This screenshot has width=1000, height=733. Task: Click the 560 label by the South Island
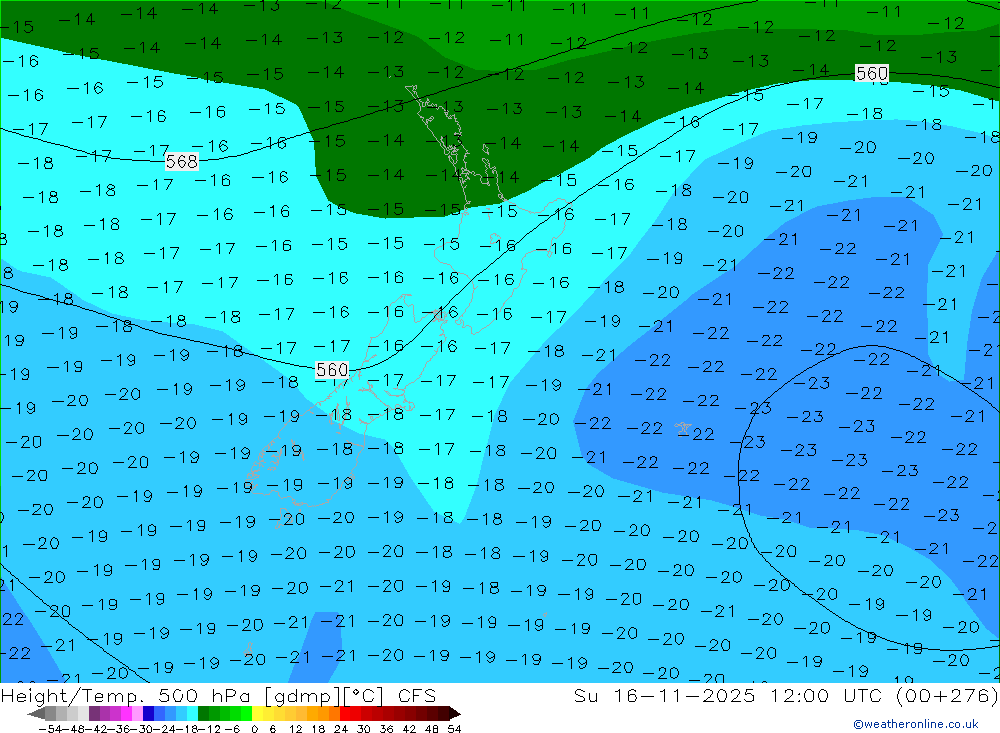(332, 370)
